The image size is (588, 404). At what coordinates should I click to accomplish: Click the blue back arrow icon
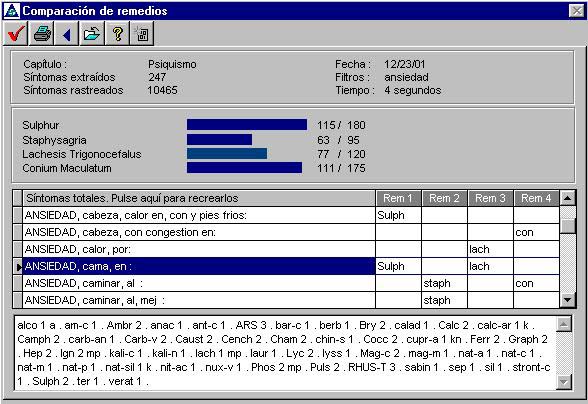point(66,34)
